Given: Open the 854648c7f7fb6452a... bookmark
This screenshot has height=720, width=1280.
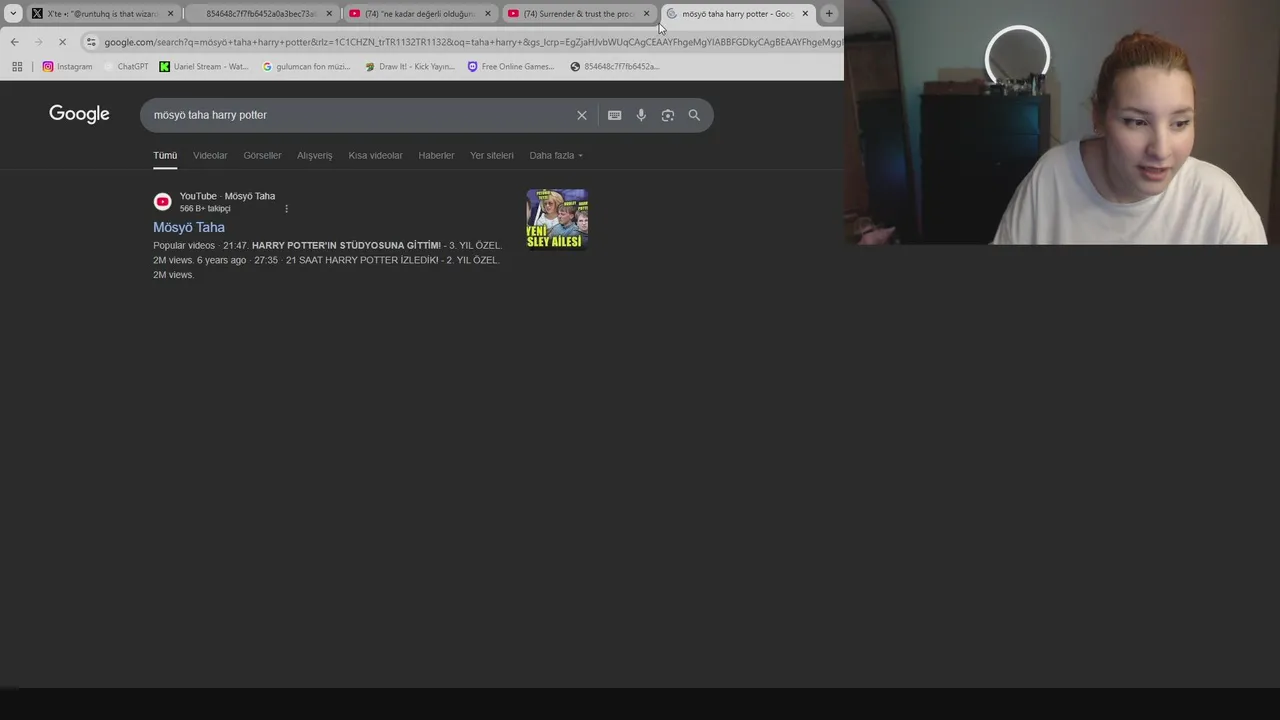Looking at the screenshot, I should pyautogui.click(x=614, y=67).
